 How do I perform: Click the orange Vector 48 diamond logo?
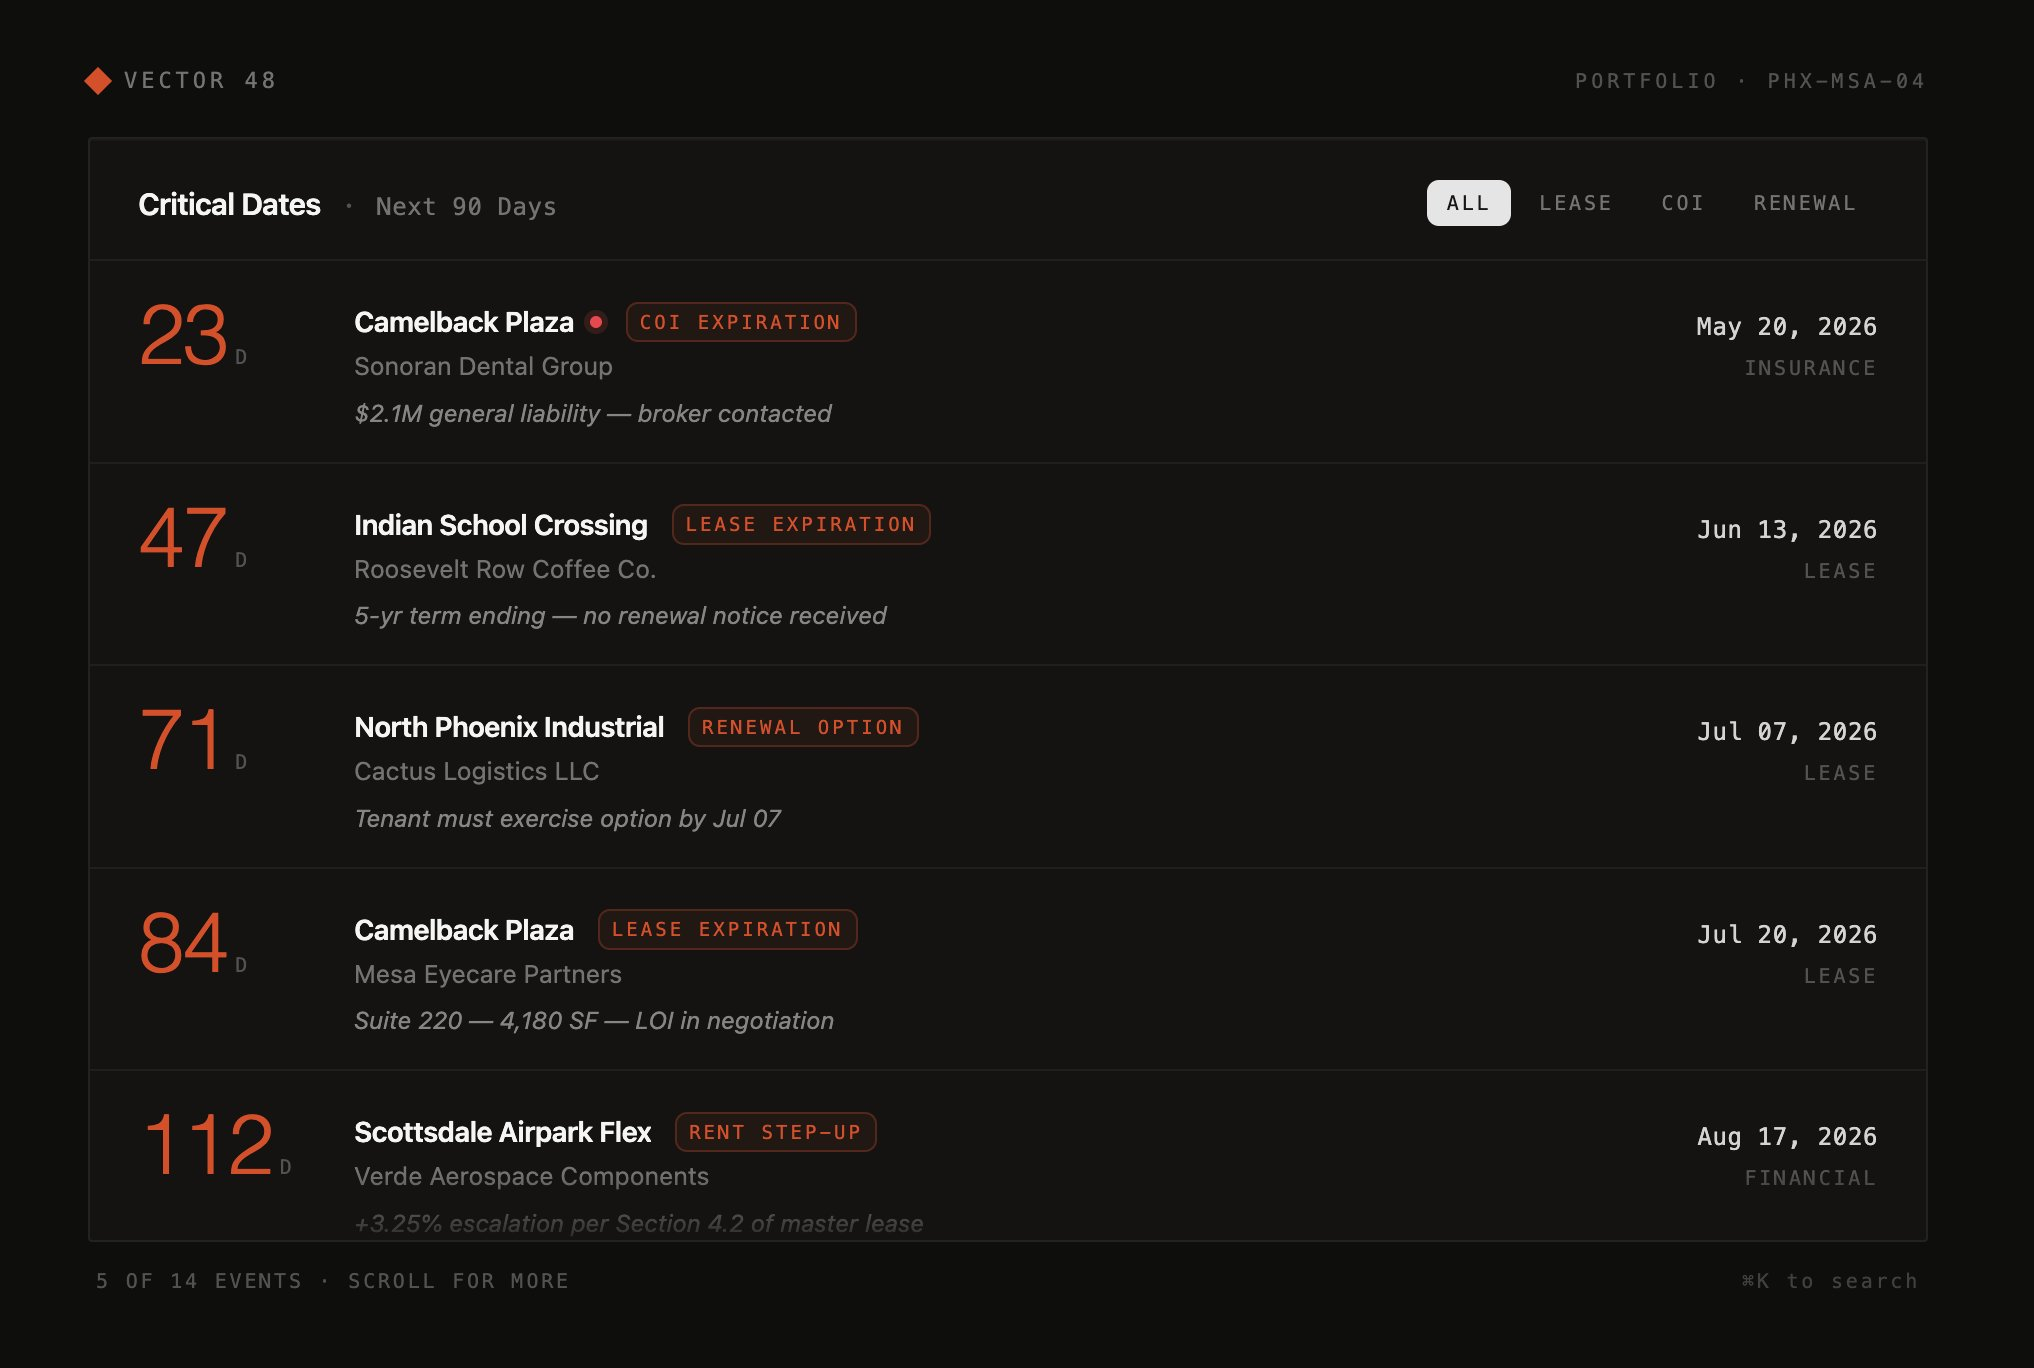pos(98,81)
